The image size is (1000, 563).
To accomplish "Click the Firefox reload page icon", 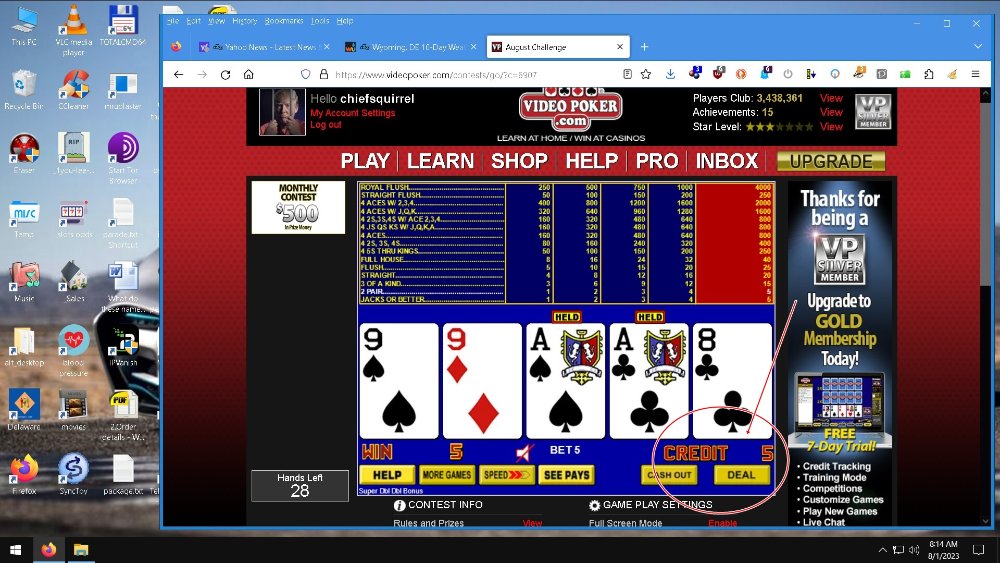I will tap(226, 74).
